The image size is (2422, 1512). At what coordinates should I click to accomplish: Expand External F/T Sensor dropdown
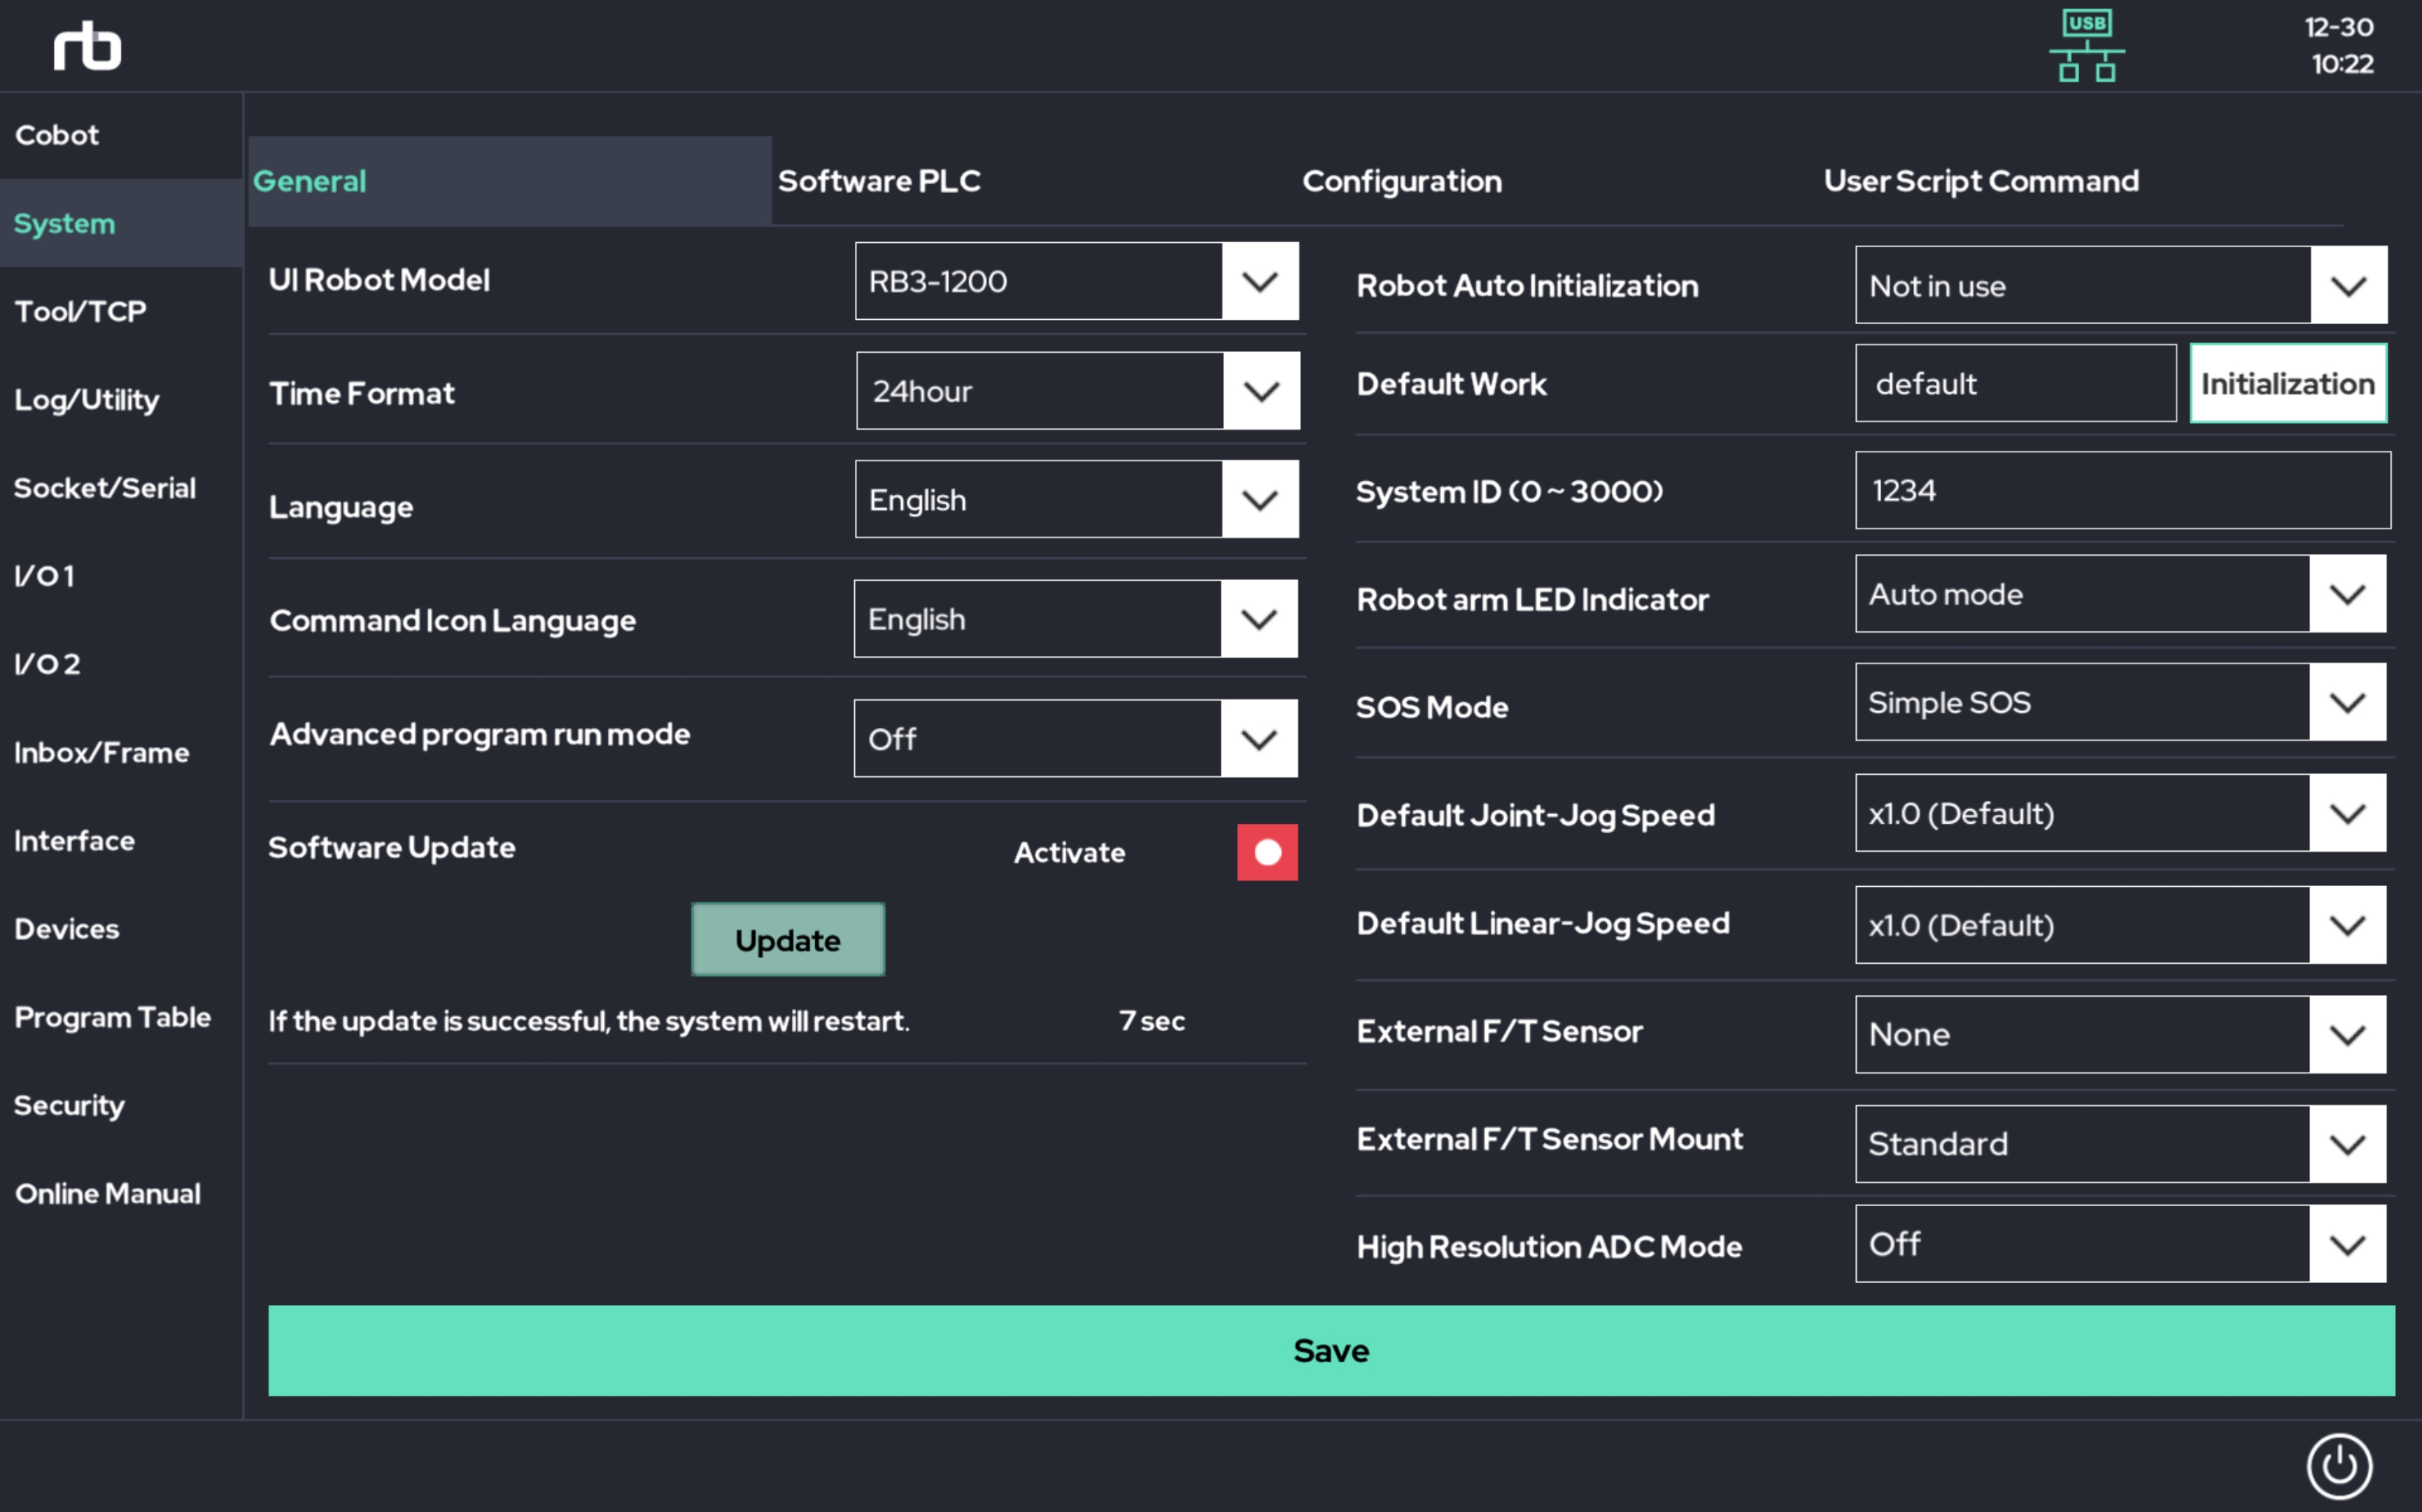pos(2346,1034)
